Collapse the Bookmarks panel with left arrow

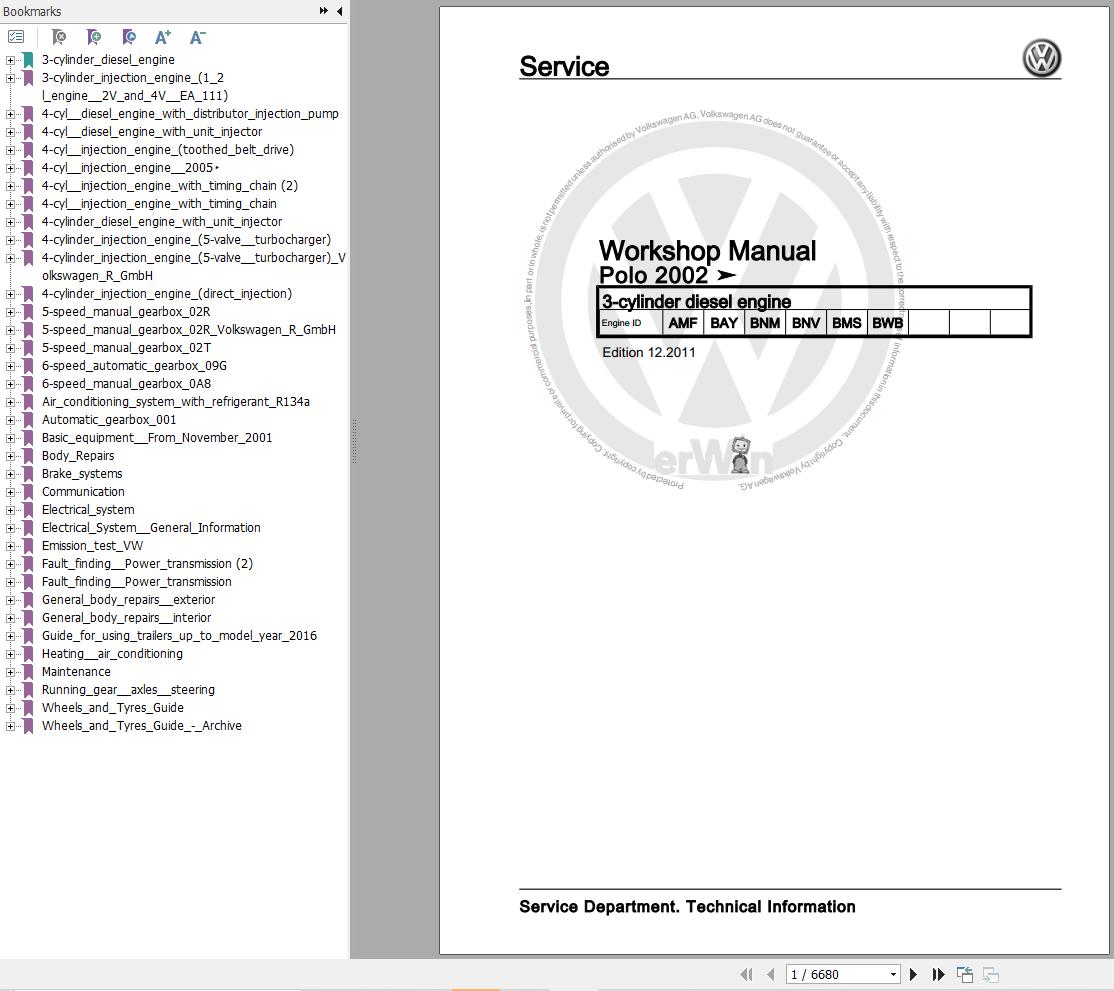tap(340, 11)
